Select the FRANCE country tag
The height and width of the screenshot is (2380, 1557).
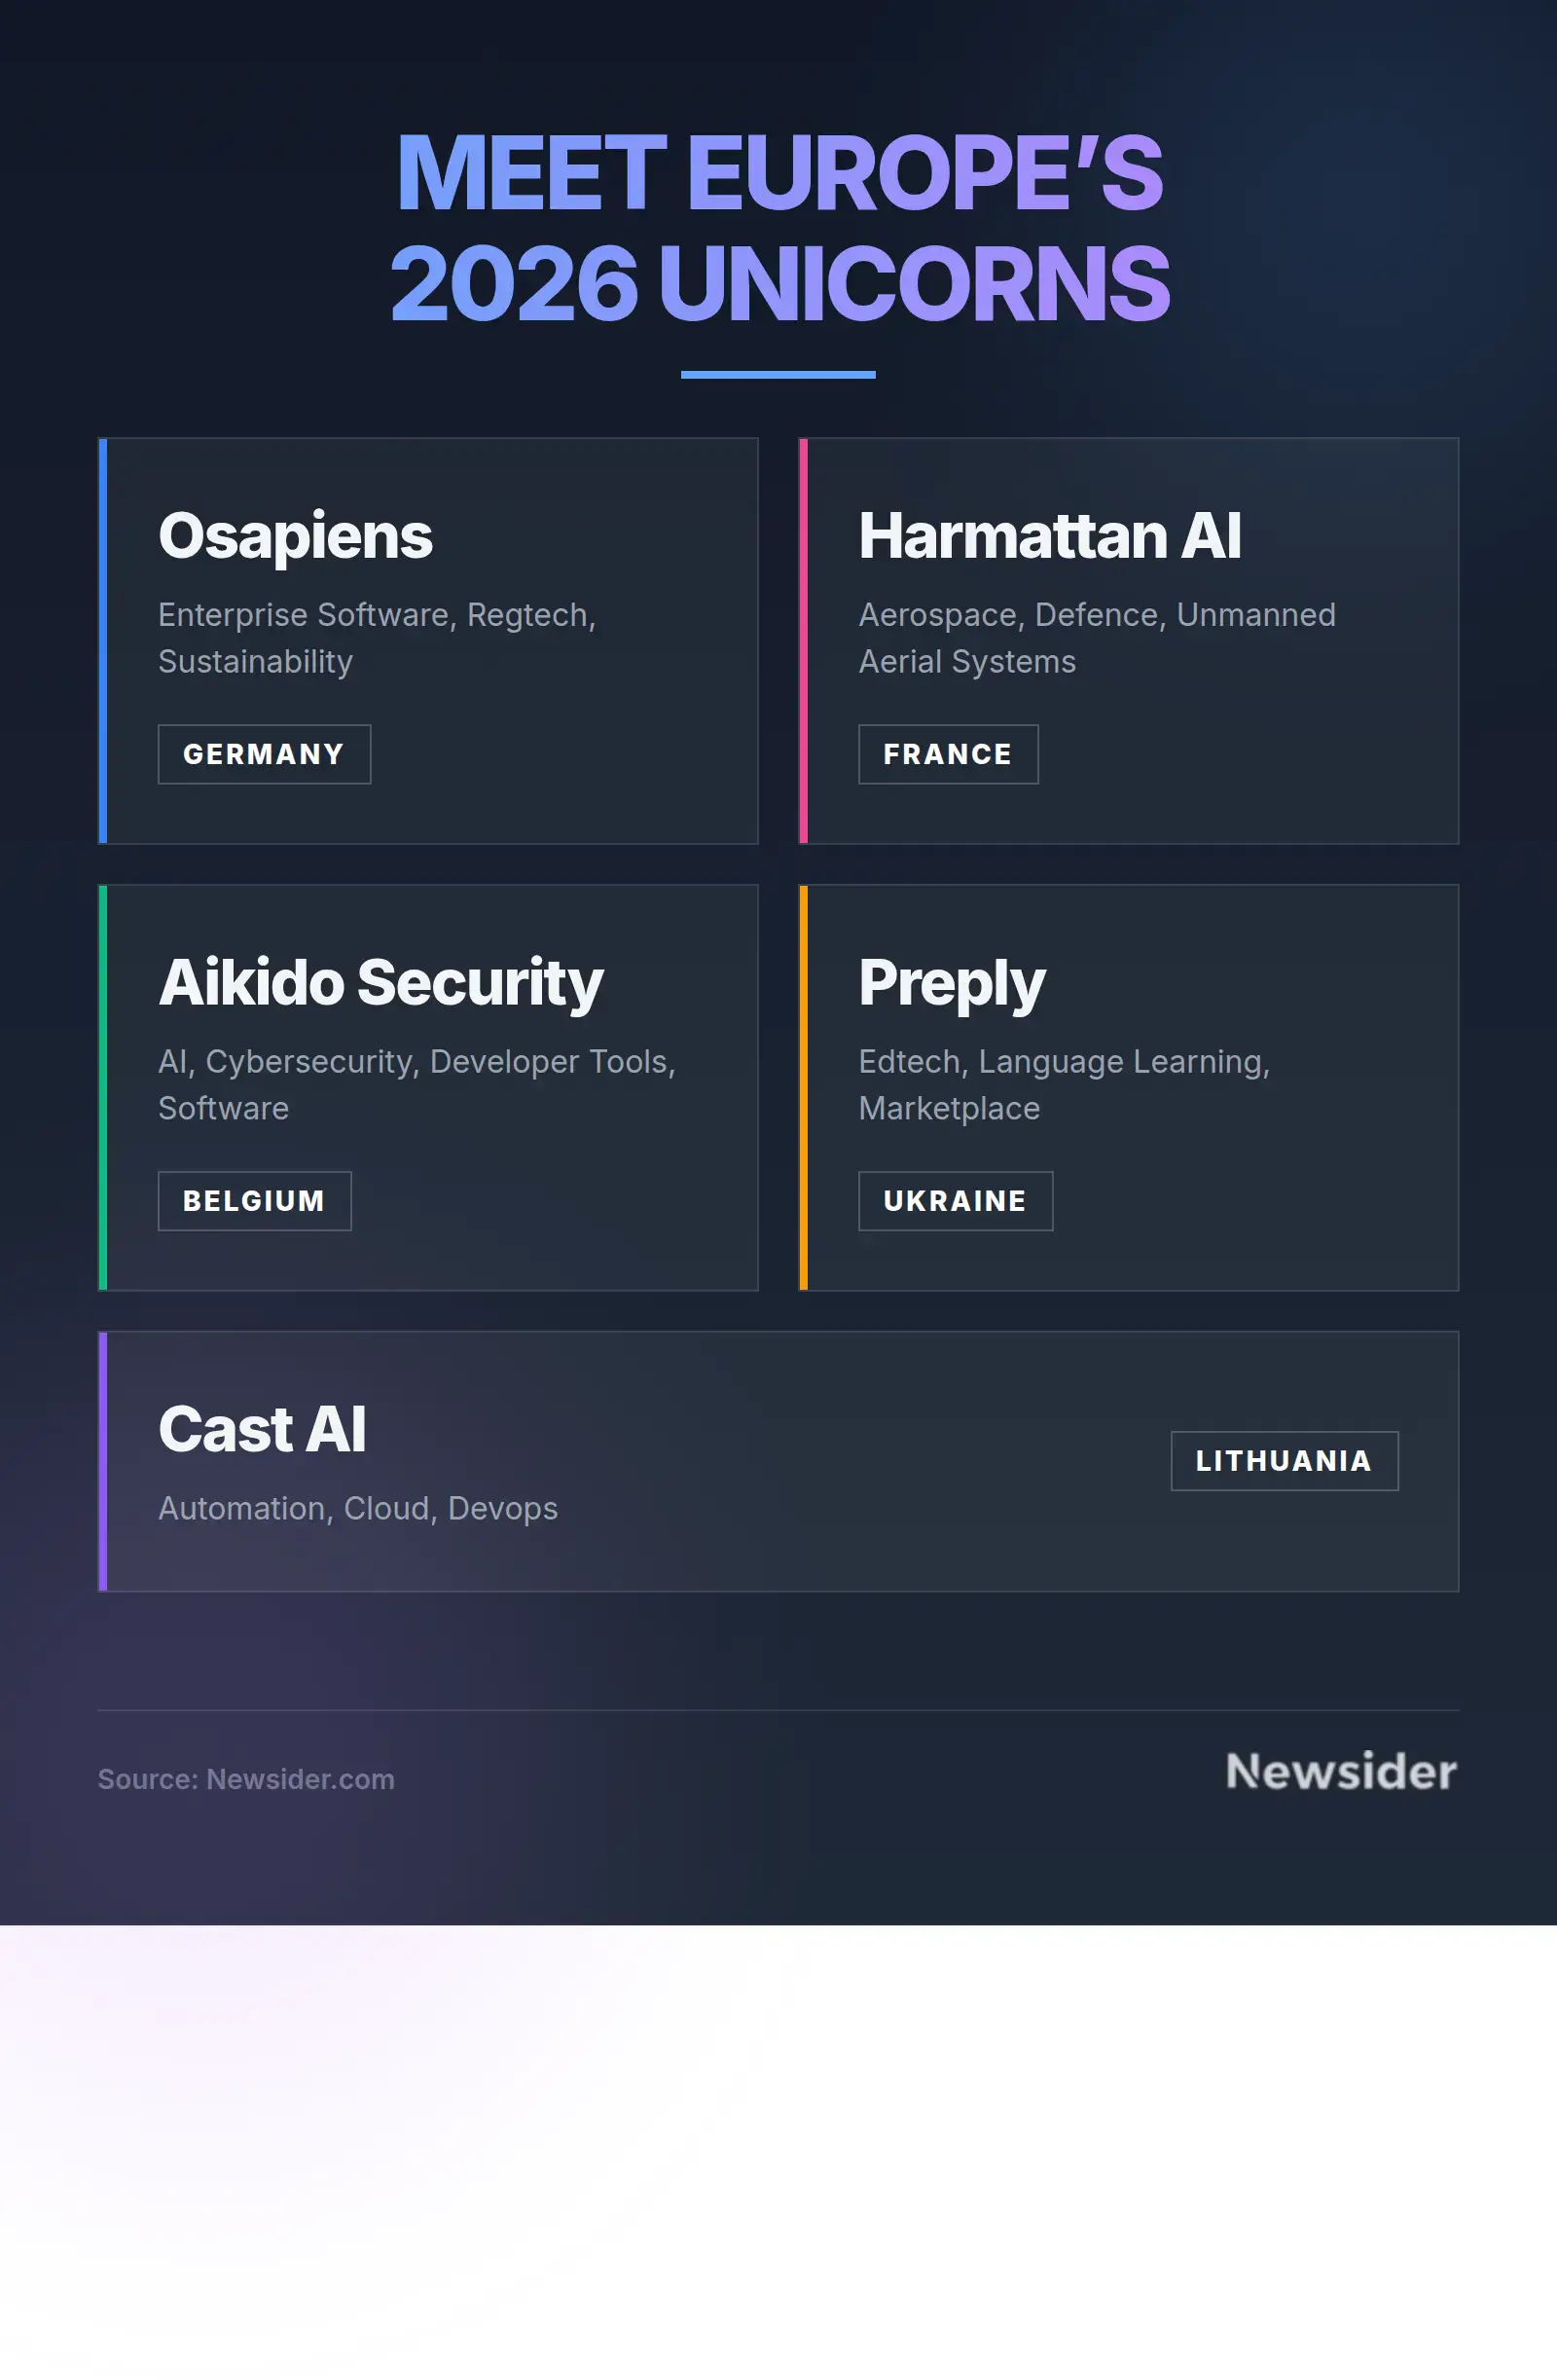(x=947, y=754)
